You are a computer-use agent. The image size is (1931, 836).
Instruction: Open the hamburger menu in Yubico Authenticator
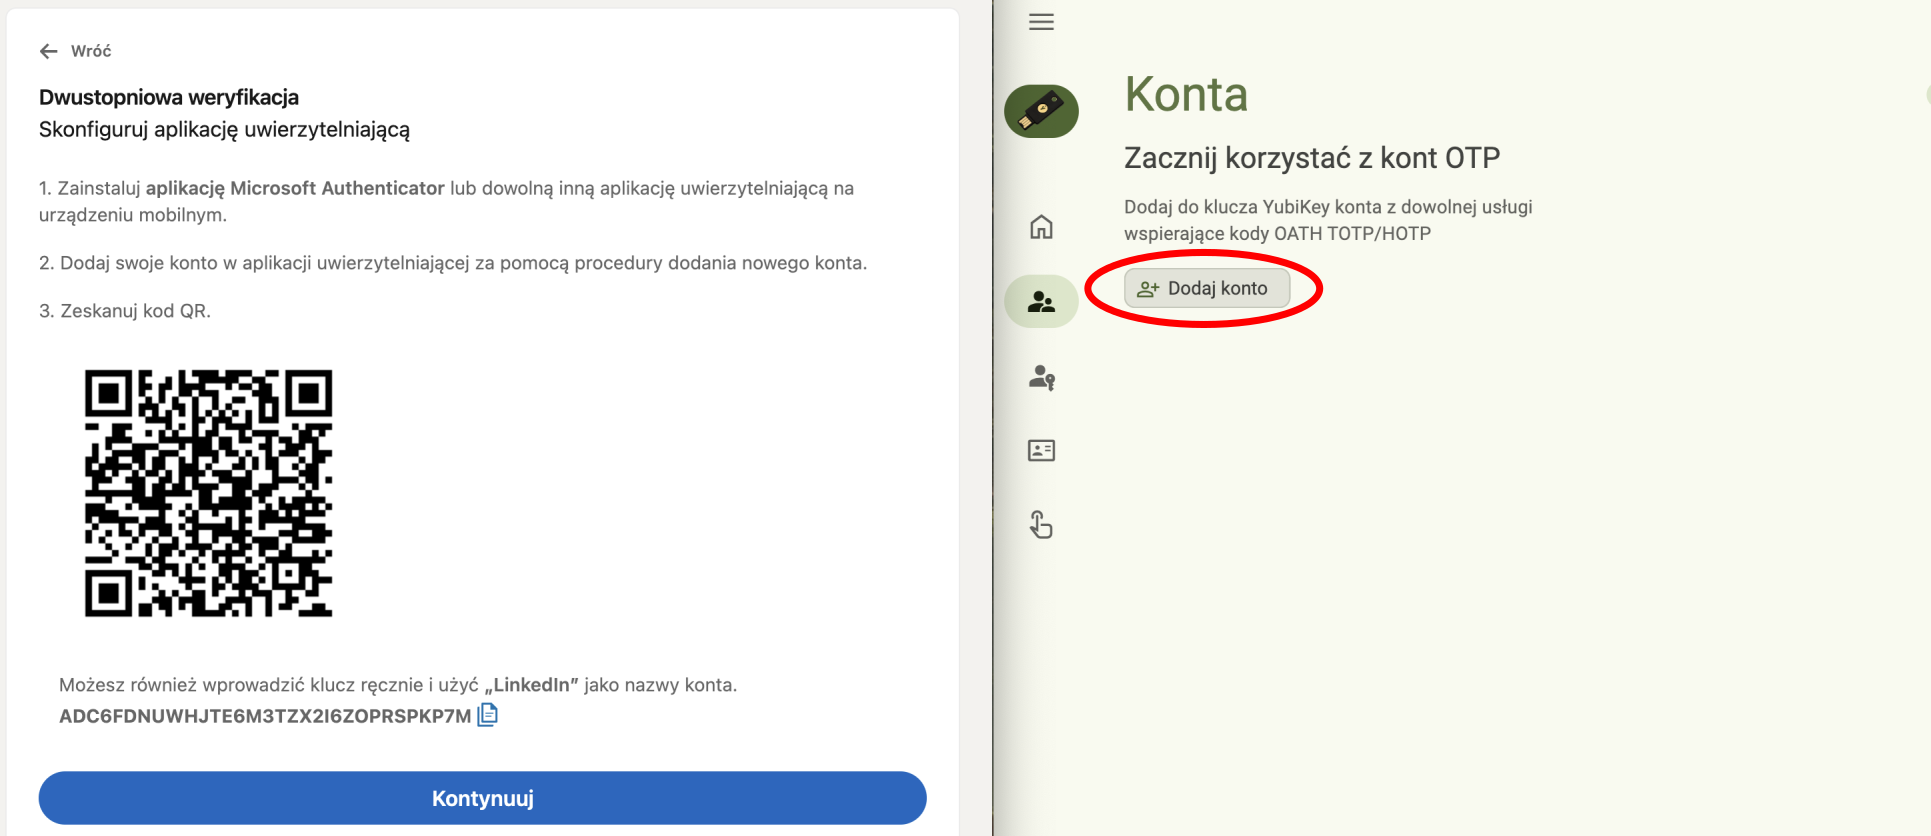coord(1041,22)
